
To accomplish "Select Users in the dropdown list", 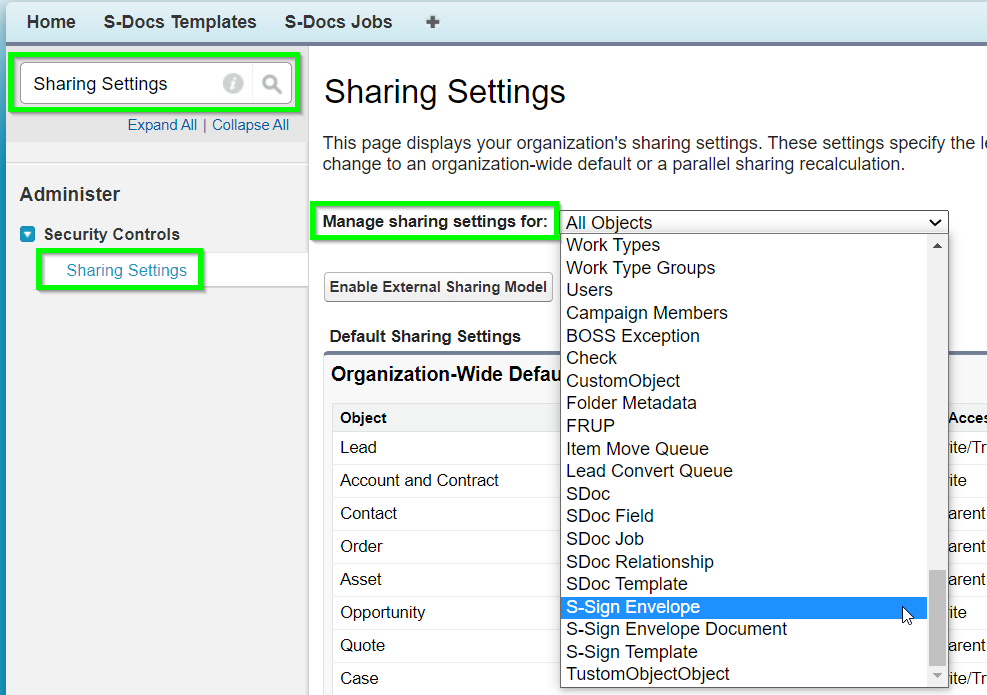I will click(743, 290).
